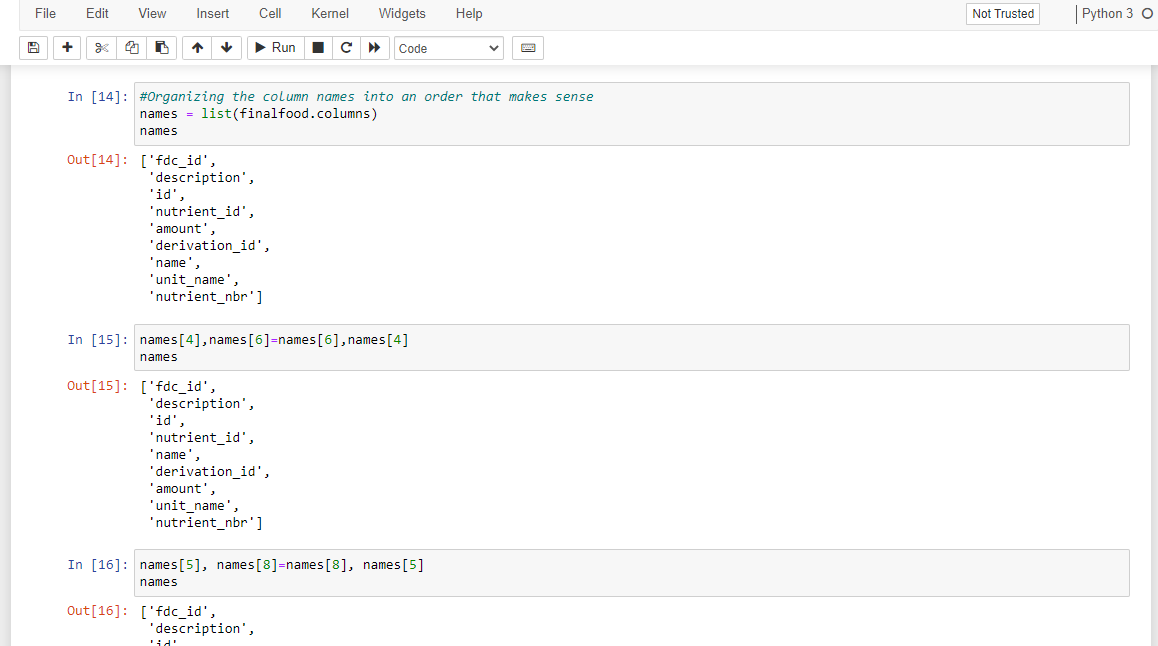Restart kernel and run all cells
1158x646 pixels.
tap(374, 47)
